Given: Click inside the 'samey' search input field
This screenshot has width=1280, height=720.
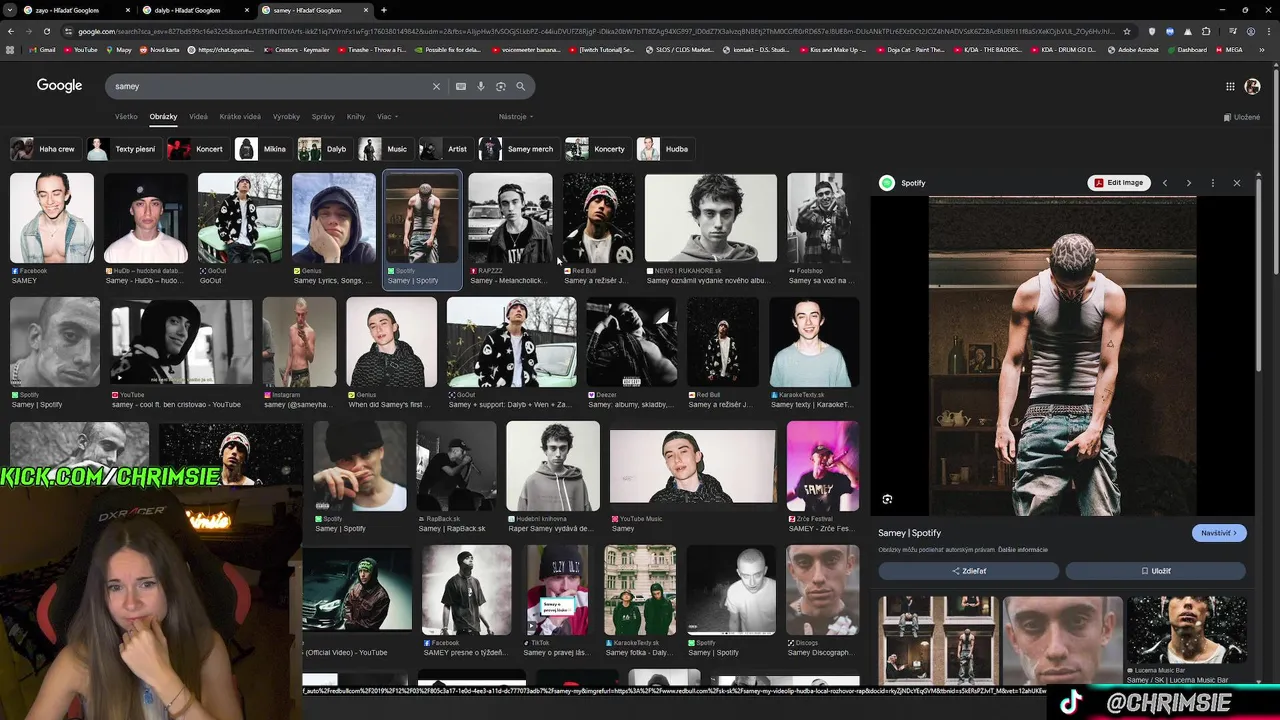Looking at the screenshot, I should coord(270,86).
